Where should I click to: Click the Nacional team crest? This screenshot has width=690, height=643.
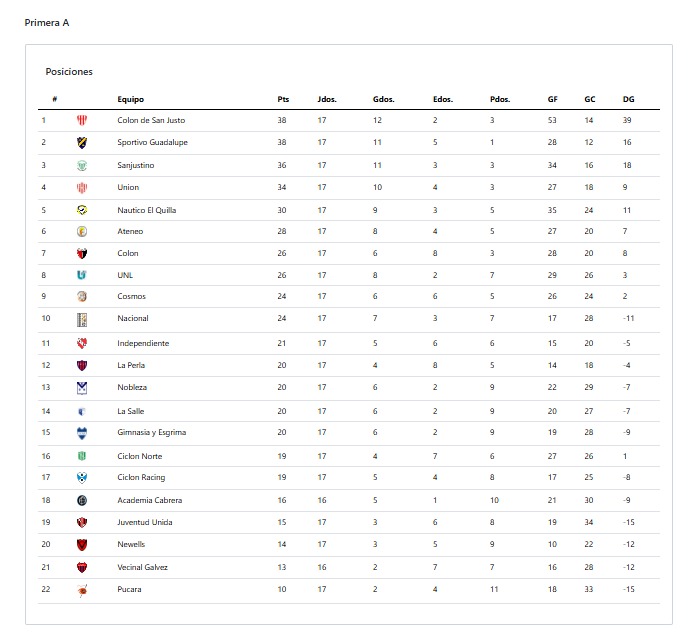click(82, 319)
